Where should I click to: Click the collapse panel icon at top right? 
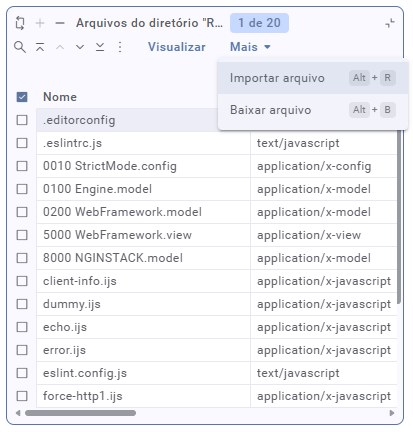pos(390,23)
